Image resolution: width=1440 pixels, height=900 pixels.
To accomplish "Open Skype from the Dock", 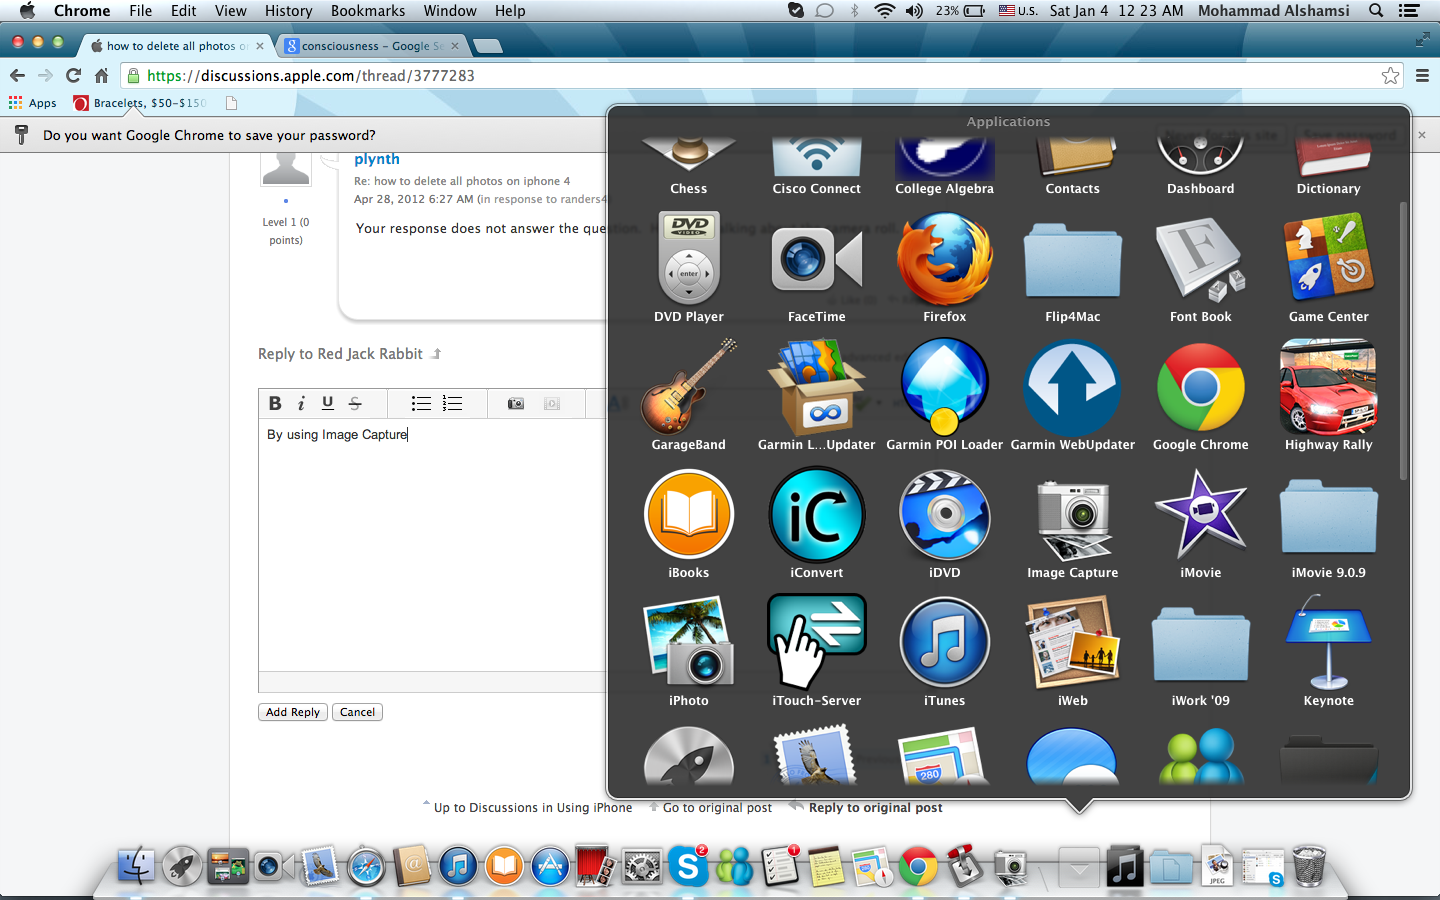I will point(689,866).
